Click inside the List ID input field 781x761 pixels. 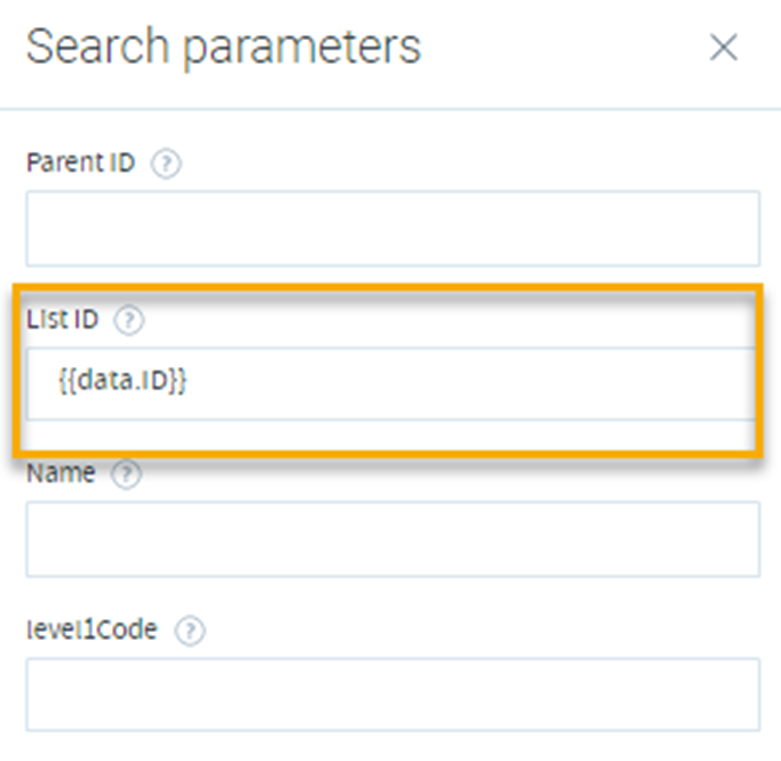pos(391,384)
